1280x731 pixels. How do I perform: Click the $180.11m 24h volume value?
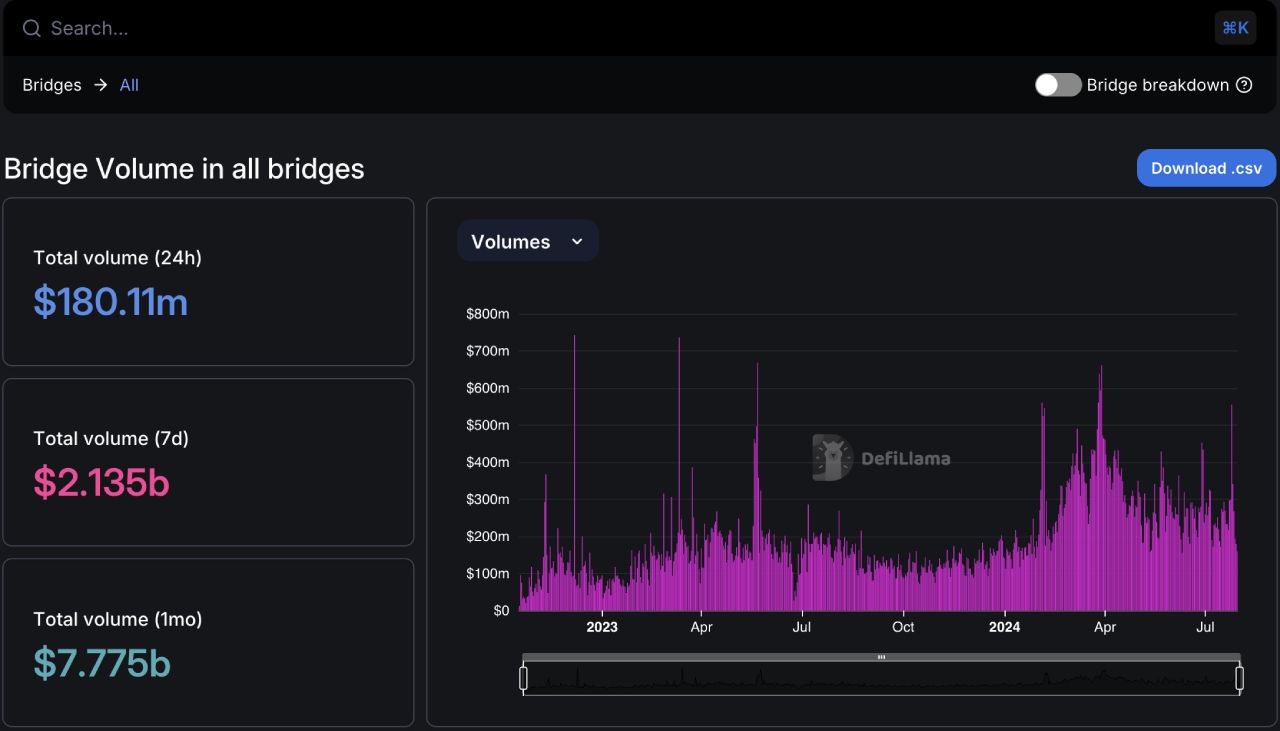[x=111, y=301]
